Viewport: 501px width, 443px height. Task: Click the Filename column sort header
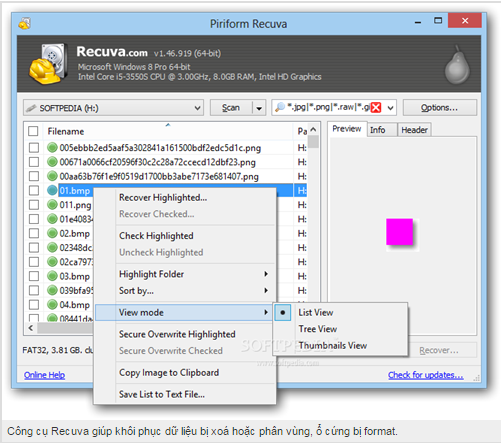tap(168, 131)
